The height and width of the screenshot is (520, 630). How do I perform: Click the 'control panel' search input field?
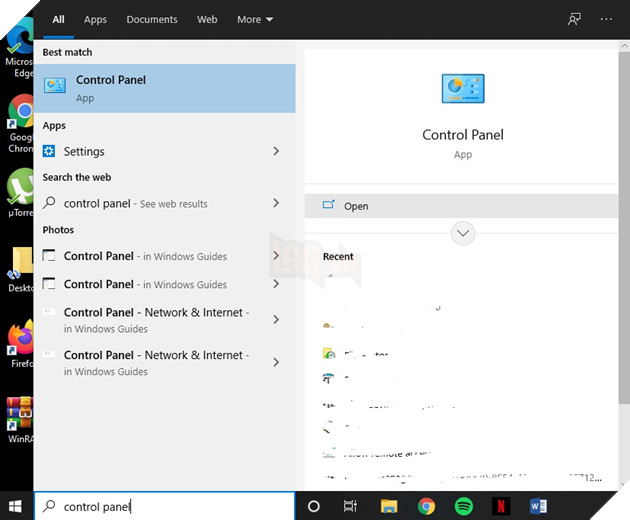tap(165, 506)
